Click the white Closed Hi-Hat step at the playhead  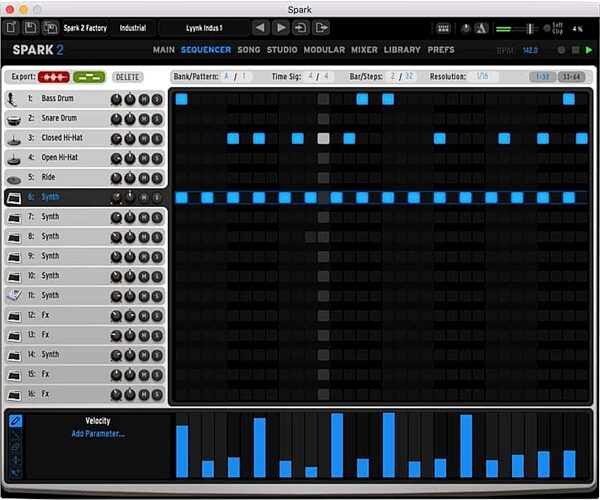pyautogui.click(x=323, y=138)
